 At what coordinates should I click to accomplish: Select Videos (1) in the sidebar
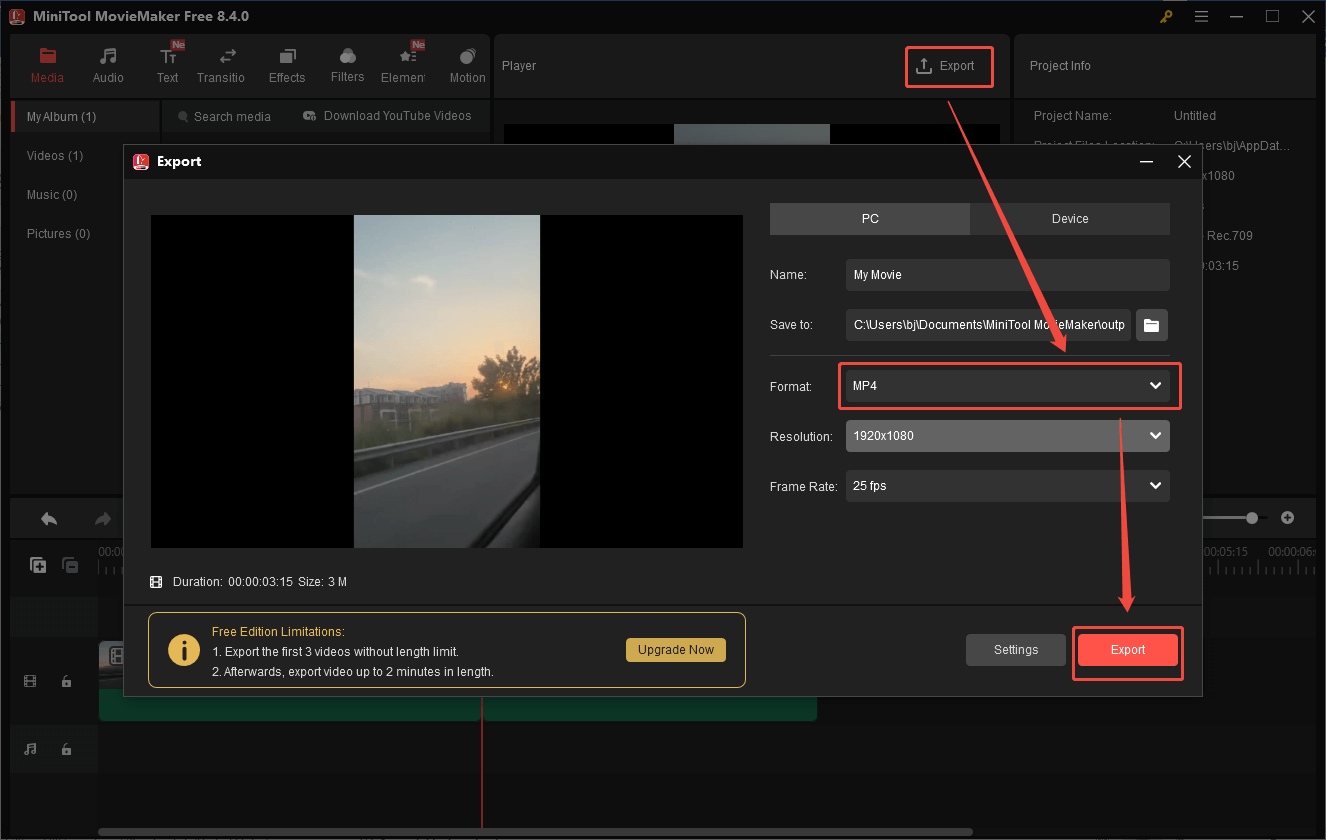click(x=55, y=155)
